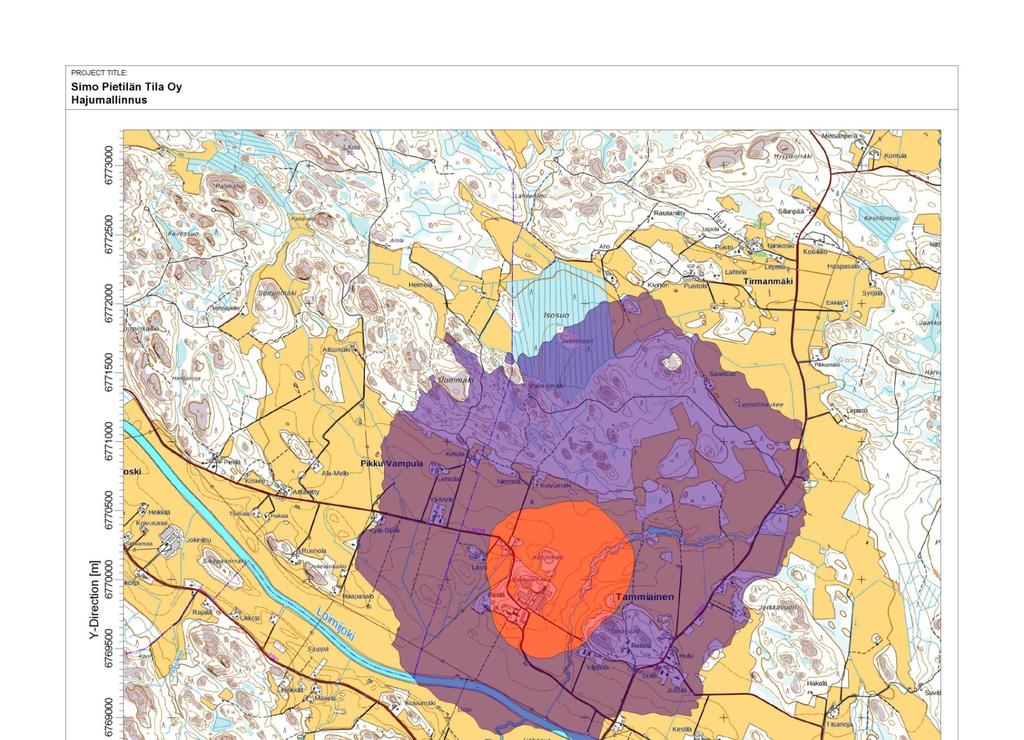Screen dimensions: 1024x740
Task: Click the 6770500 y-axis tick label
Action: [x=109, y=510]
